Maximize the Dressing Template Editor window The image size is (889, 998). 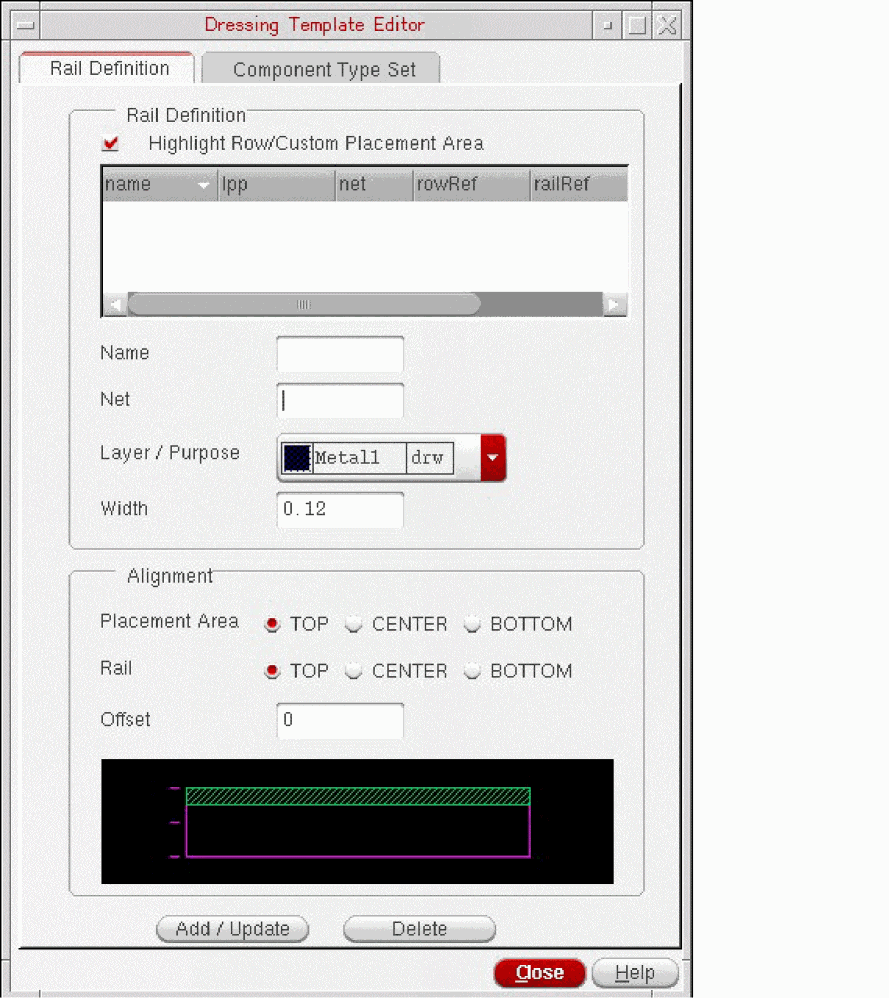coord(636,25)
